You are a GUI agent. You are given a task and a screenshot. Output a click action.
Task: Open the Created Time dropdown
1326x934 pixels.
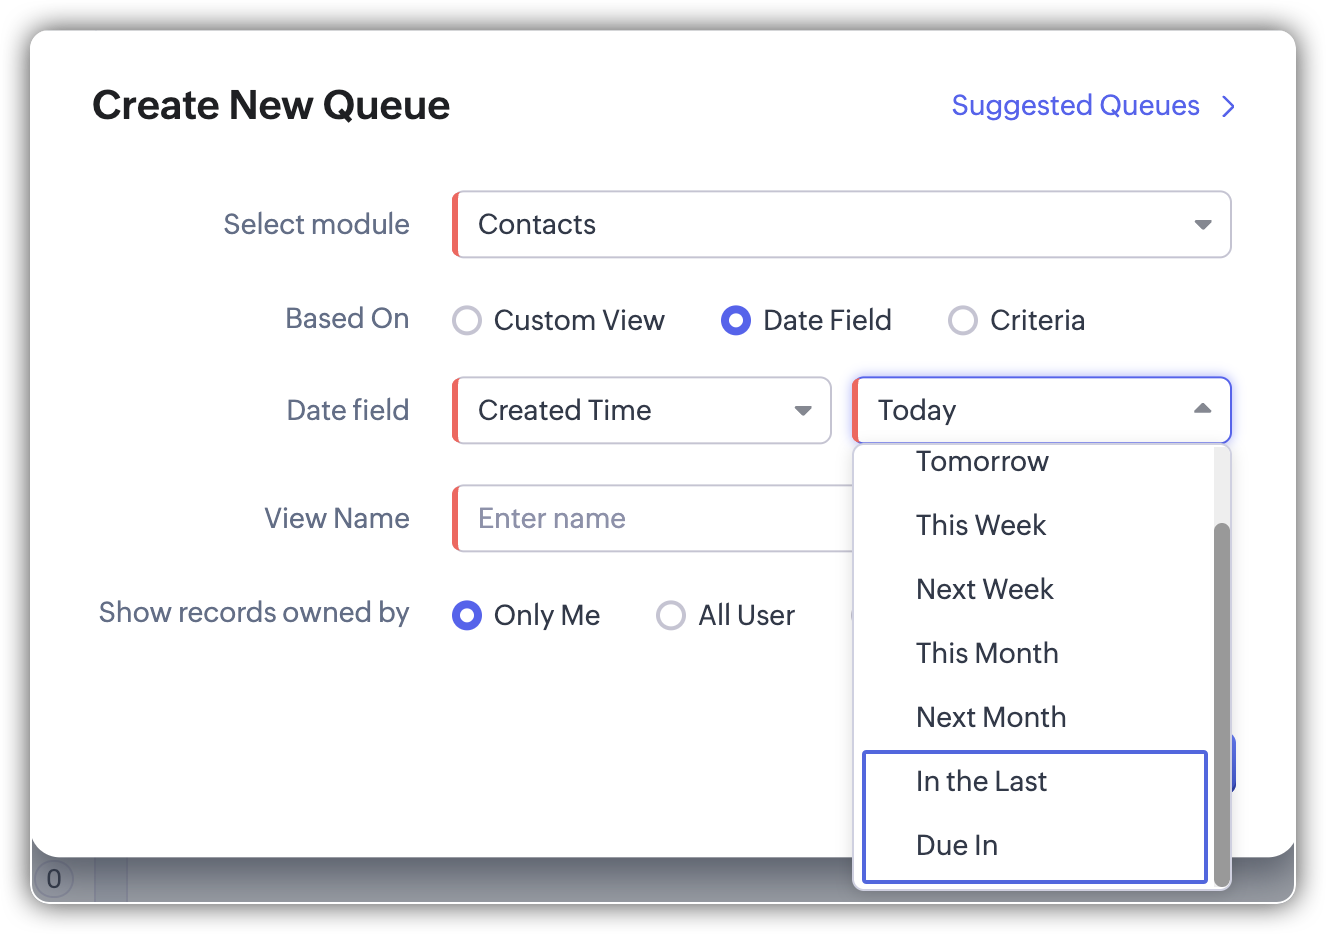pos(642,410)
